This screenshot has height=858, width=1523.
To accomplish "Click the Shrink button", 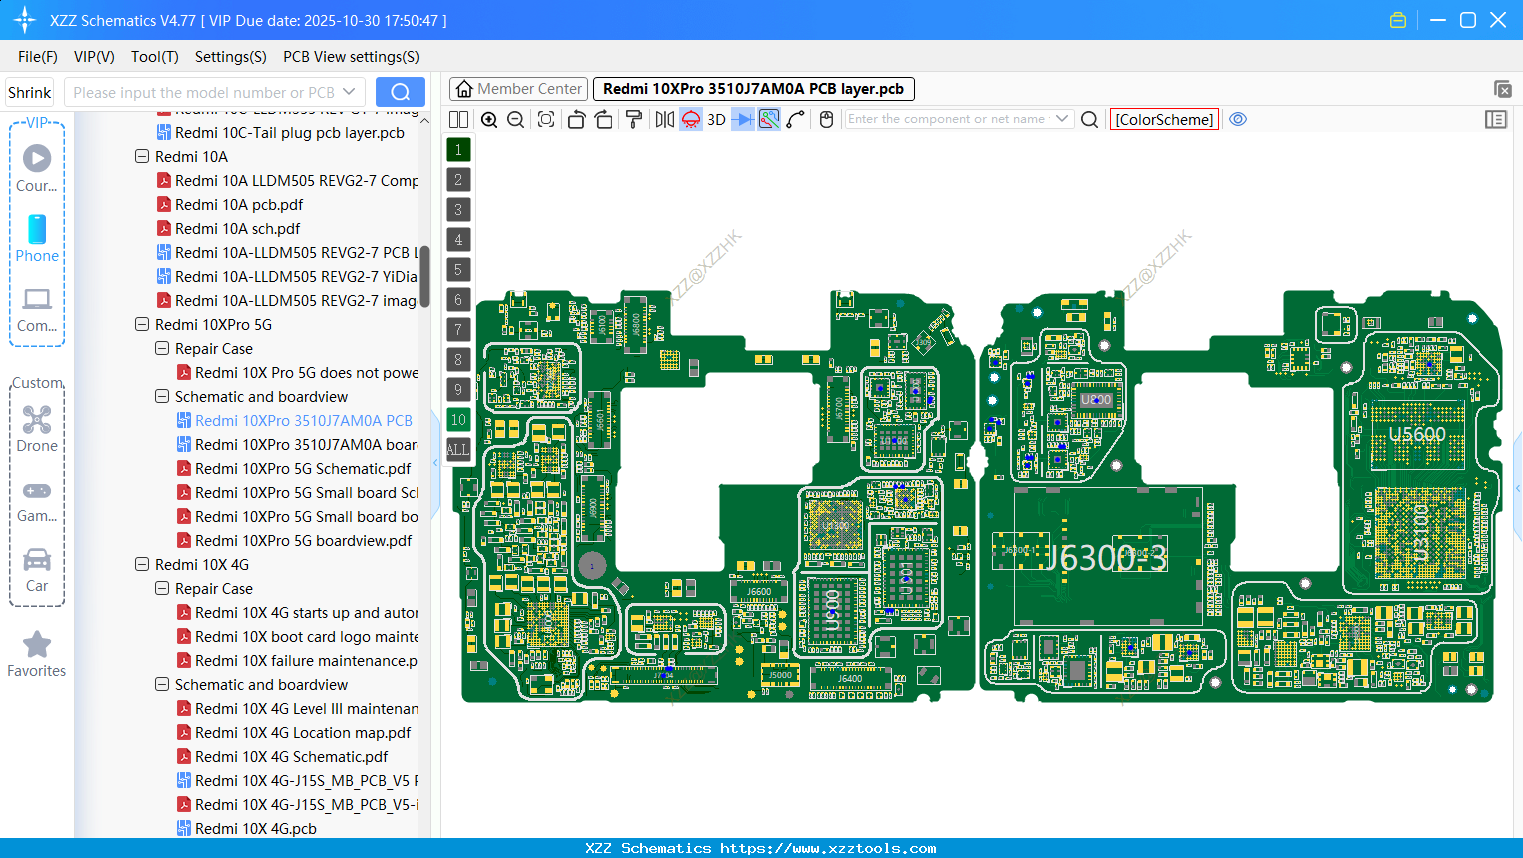I will click(29, 92).
